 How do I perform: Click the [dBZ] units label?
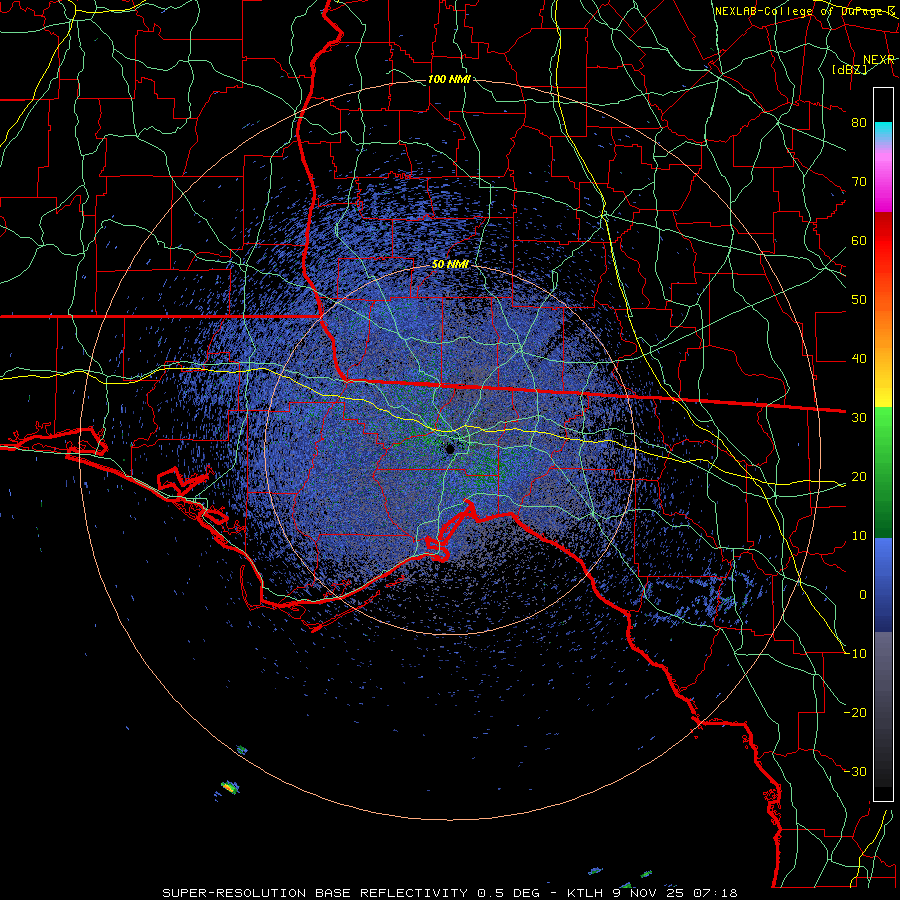[849, 69]
